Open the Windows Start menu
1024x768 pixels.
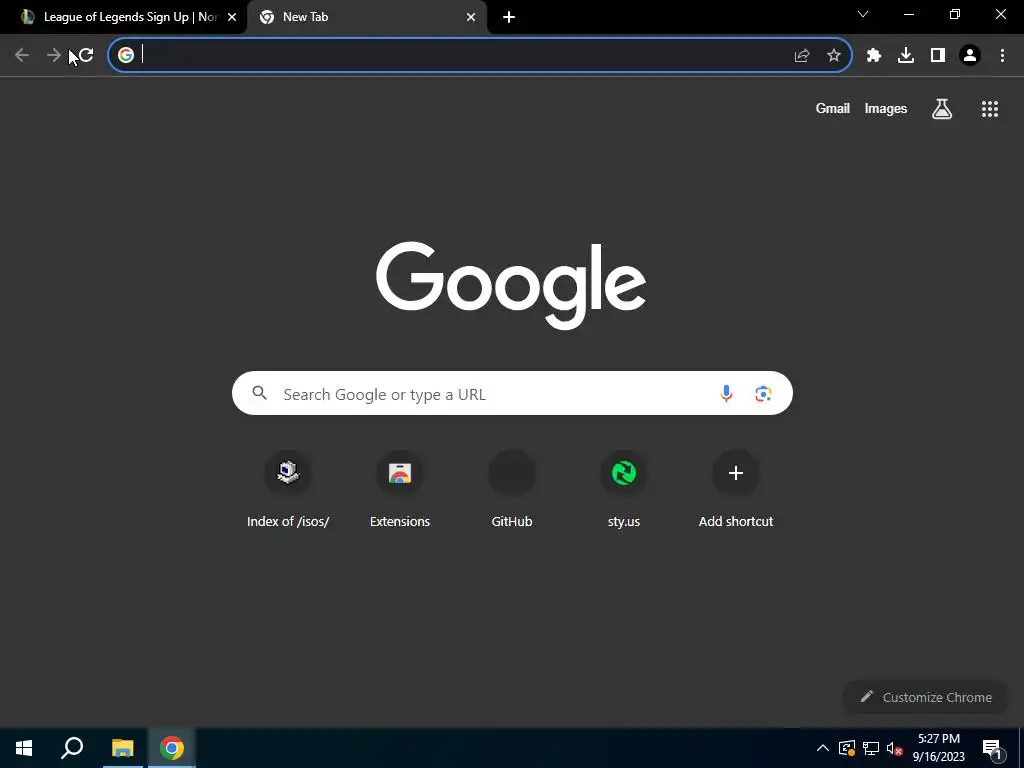24,748
